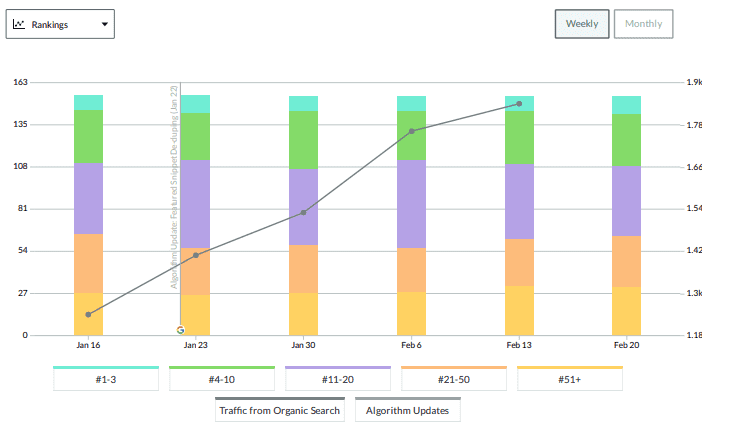Switch to Monthly view
Screen dimensions: 730x432
click(x=643, y=24)
